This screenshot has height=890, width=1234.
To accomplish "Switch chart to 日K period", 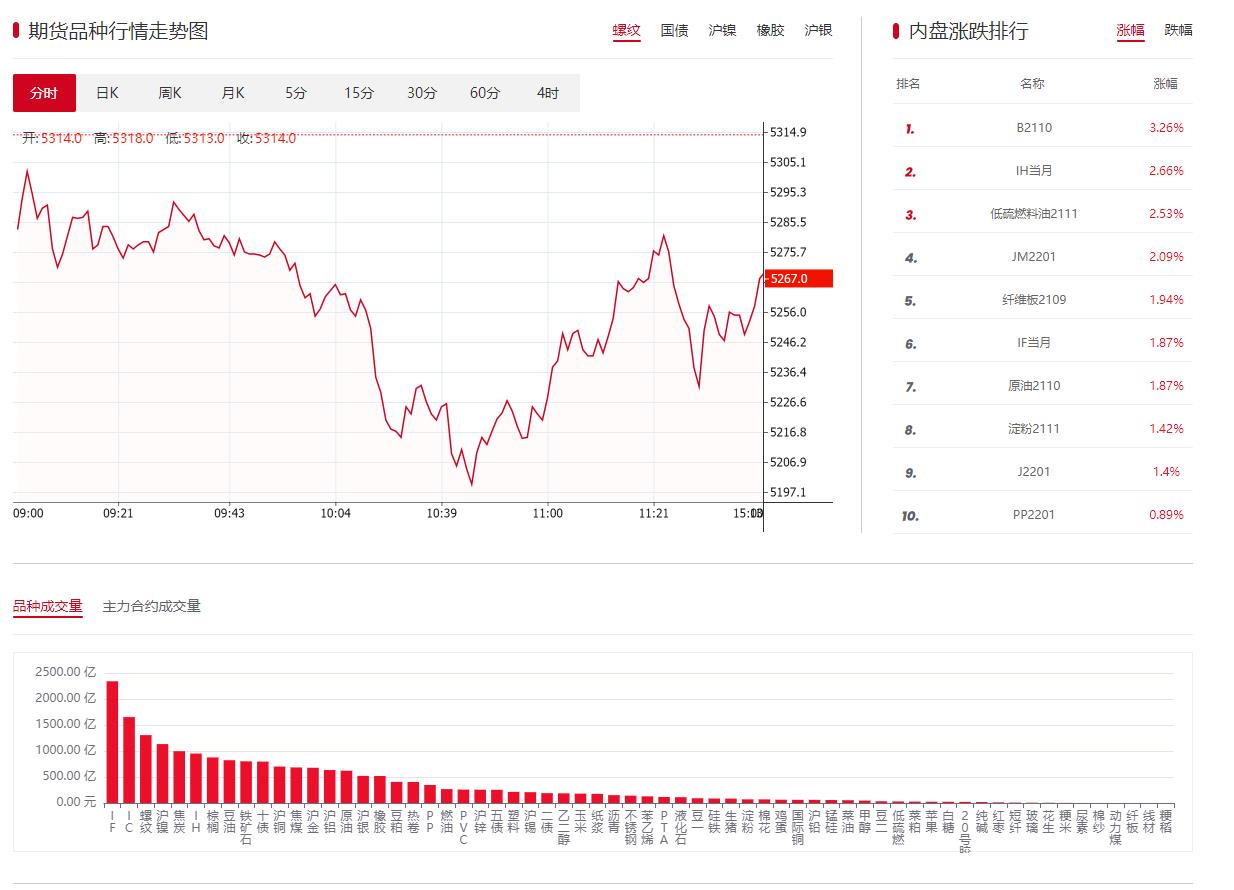I will (x=107, y=93).
